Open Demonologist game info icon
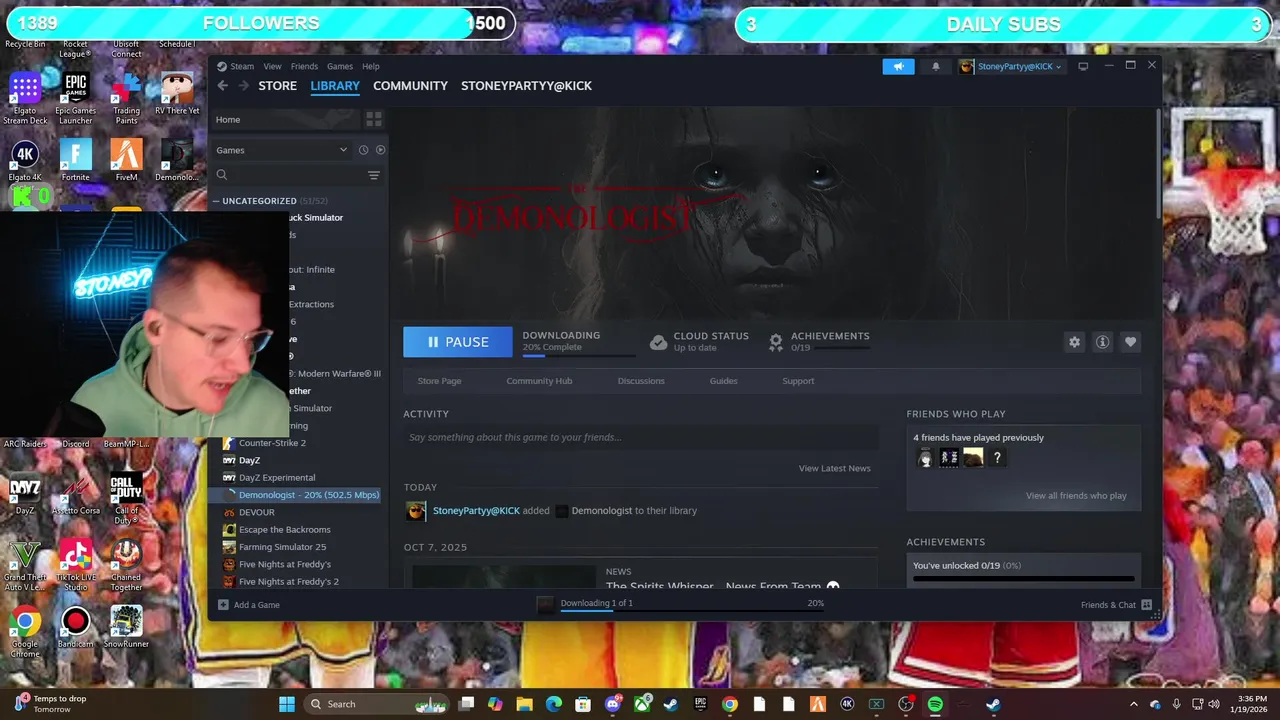The image size is (1280, 720). 1102,342
